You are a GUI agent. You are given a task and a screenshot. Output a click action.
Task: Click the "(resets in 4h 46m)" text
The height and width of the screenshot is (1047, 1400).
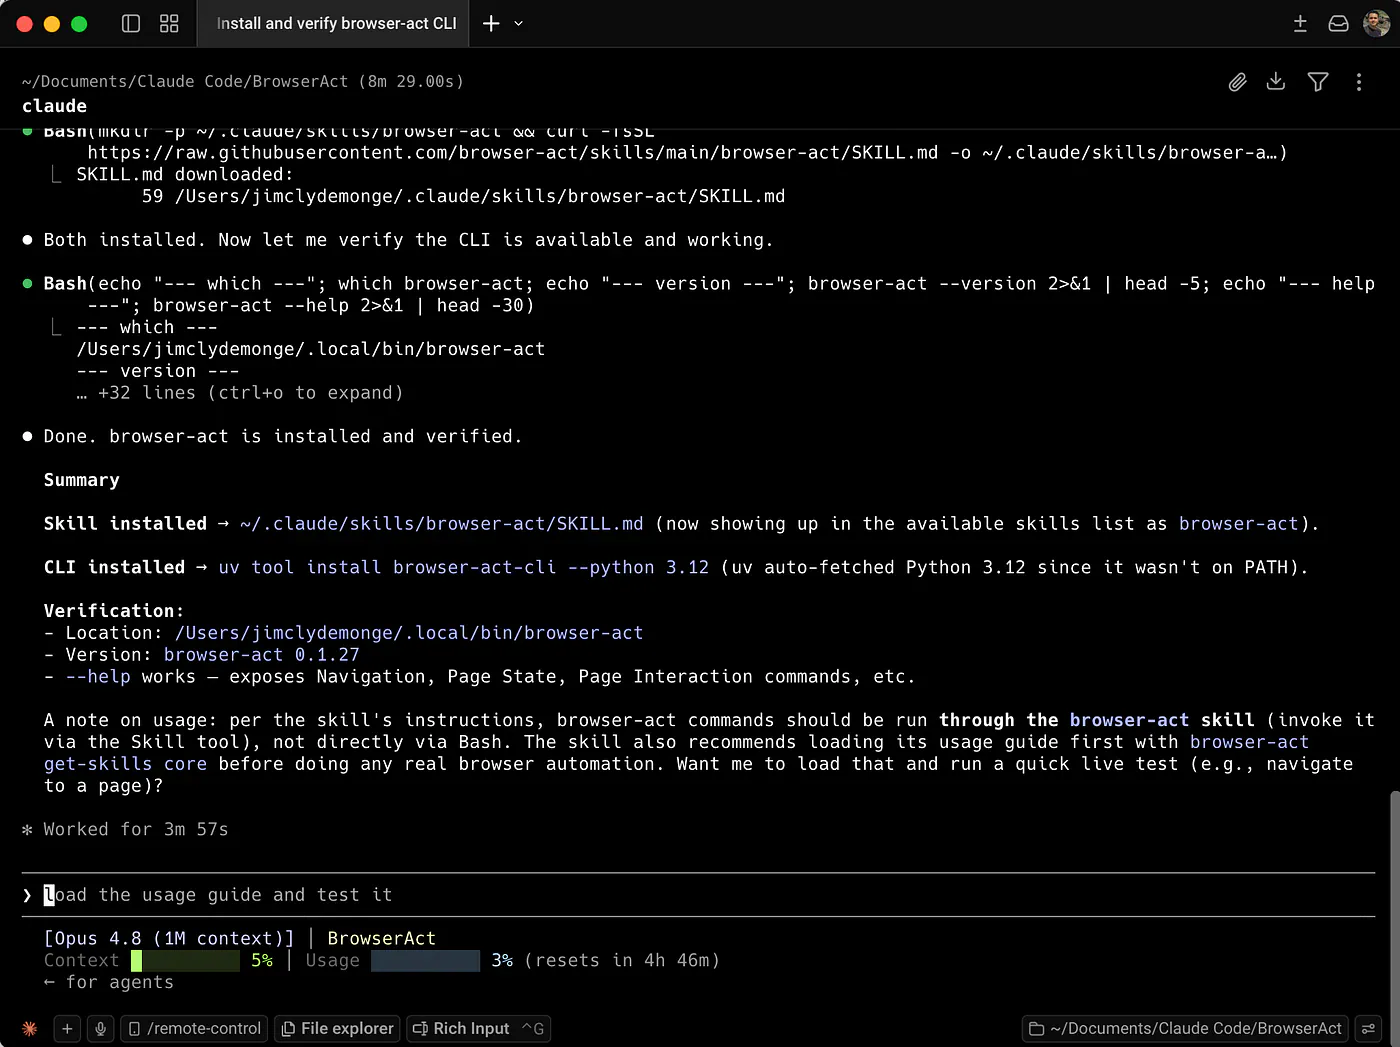622,961
